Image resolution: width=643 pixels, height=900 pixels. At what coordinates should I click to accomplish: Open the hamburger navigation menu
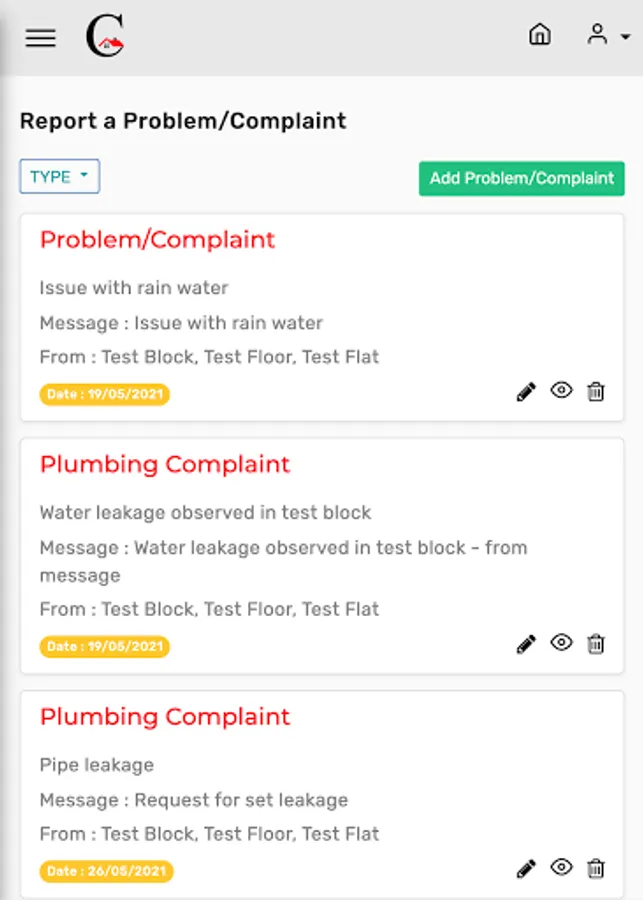point(40,38)
